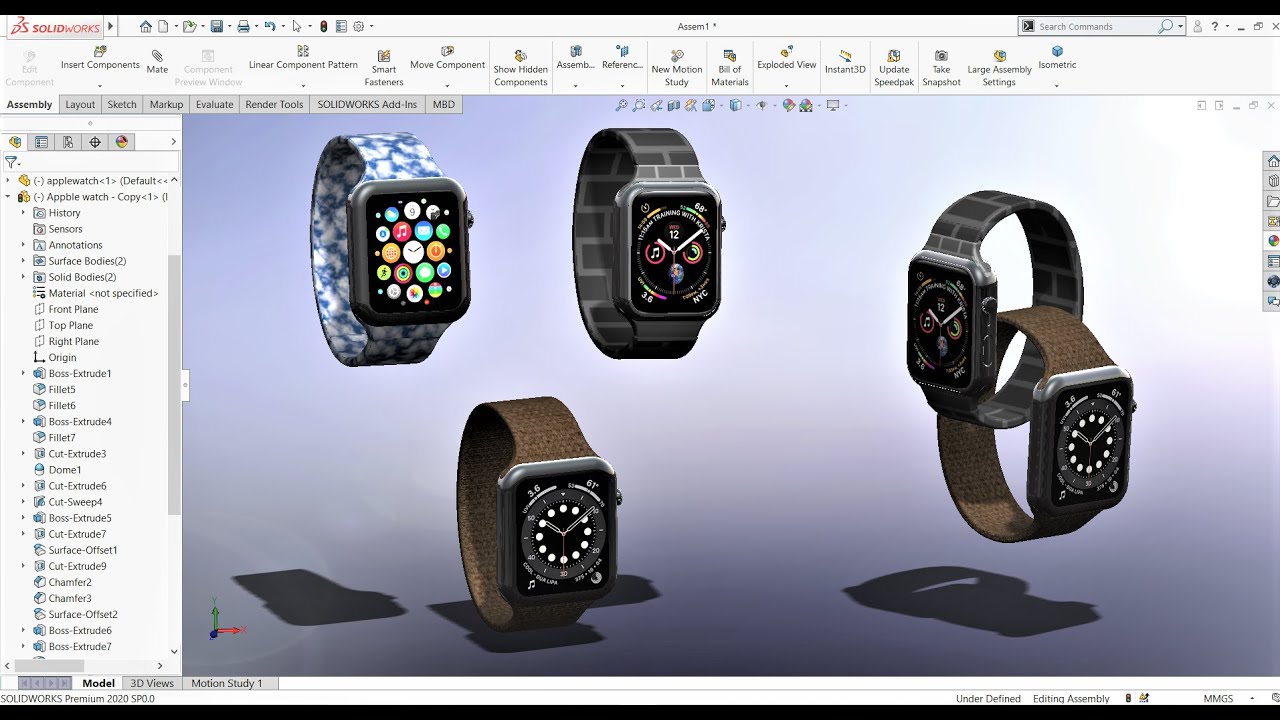Open the FeatureManager design tree tab icon
Image resolution: width=1280 pixels, height=720 pixels.
point(15,142)
